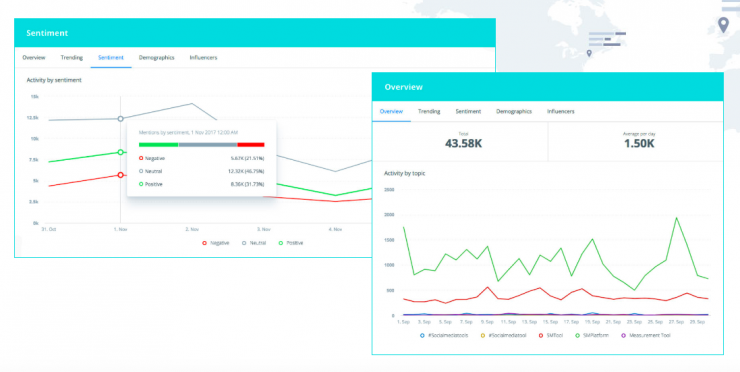Click the Average per day 1.50K value
Screen dimensions: 740x372
tap(639, 144)
